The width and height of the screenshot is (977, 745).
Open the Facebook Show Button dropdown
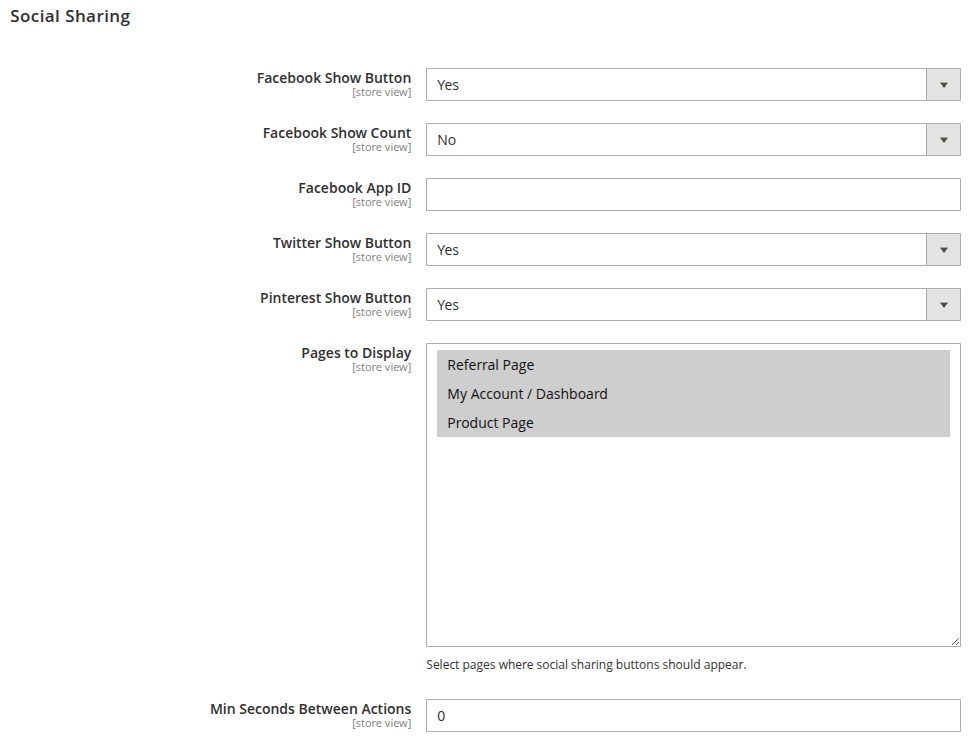[693, 85]
